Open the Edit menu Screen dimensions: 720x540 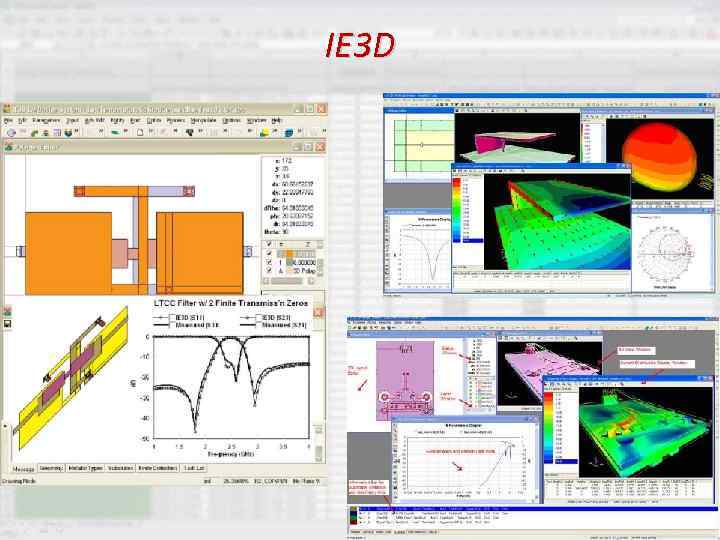(22, 120)
